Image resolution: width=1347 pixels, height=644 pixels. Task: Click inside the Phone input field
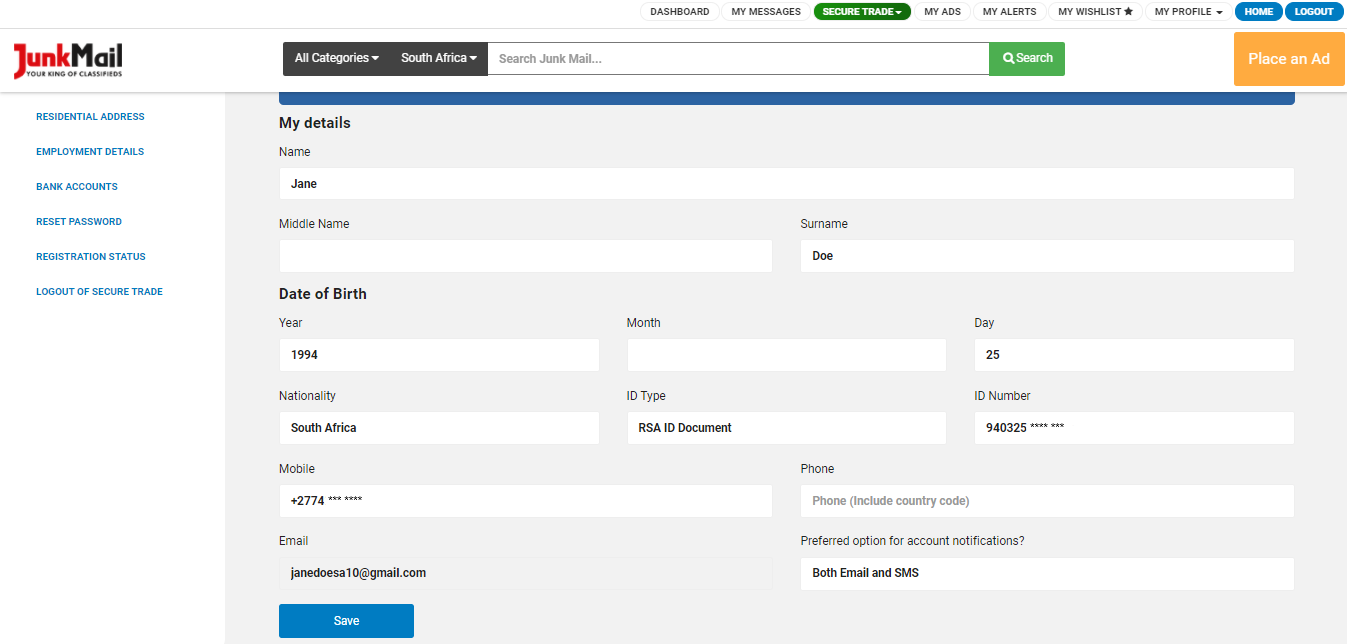[x=1047, y=500]
